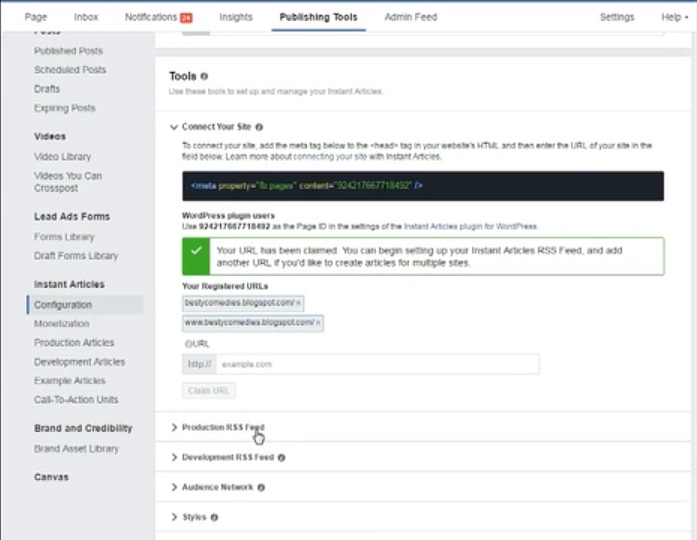This screenshot has height=540, width=697.
Task: Go to Drafts in the sidebar
Action: coord(47,89)
